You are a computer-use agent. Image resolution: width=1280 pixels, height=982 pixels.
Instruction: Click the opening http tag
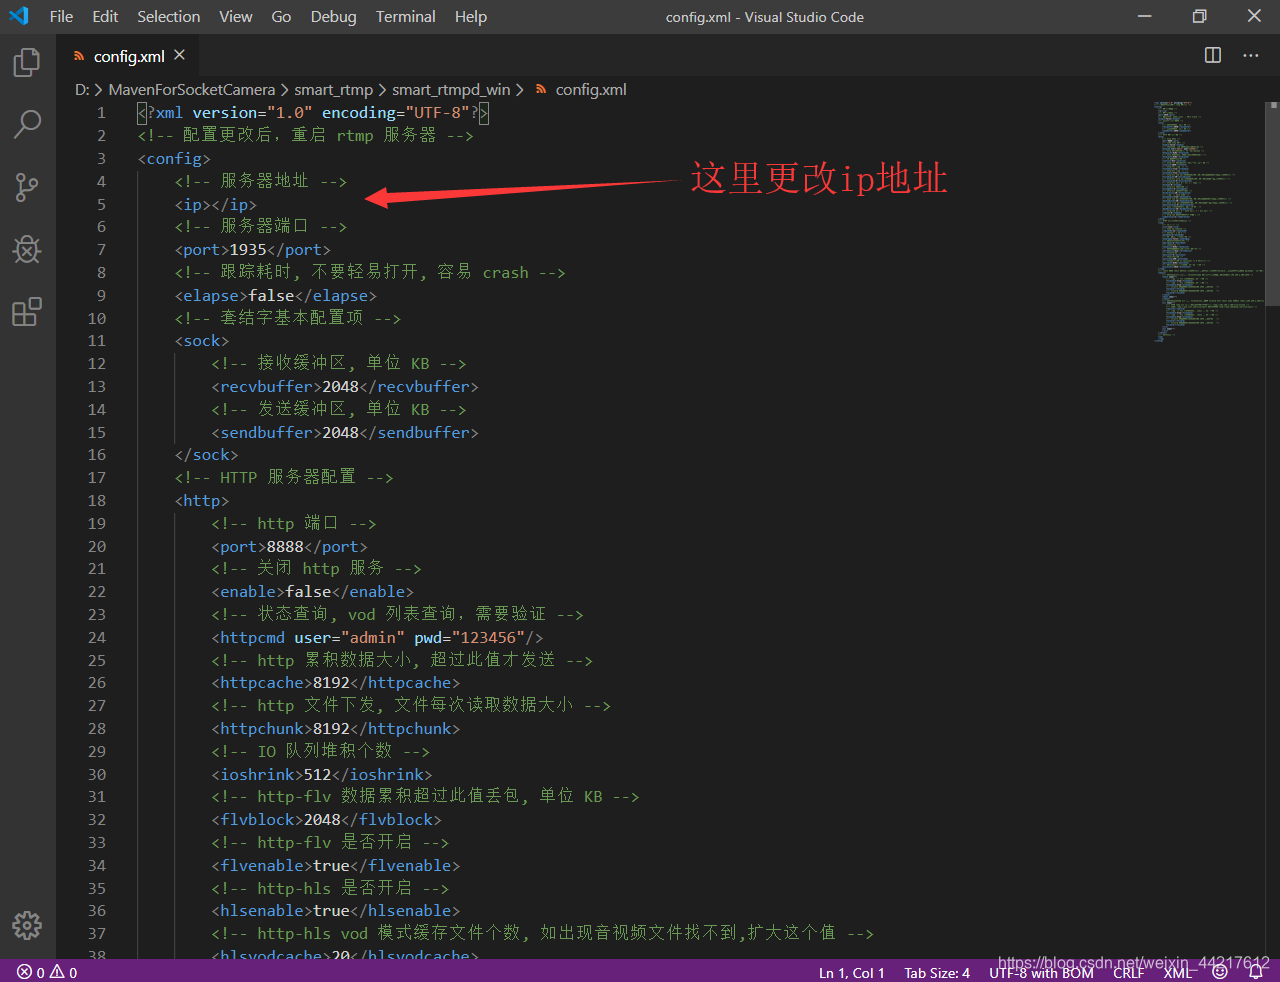tap(202, 501)
